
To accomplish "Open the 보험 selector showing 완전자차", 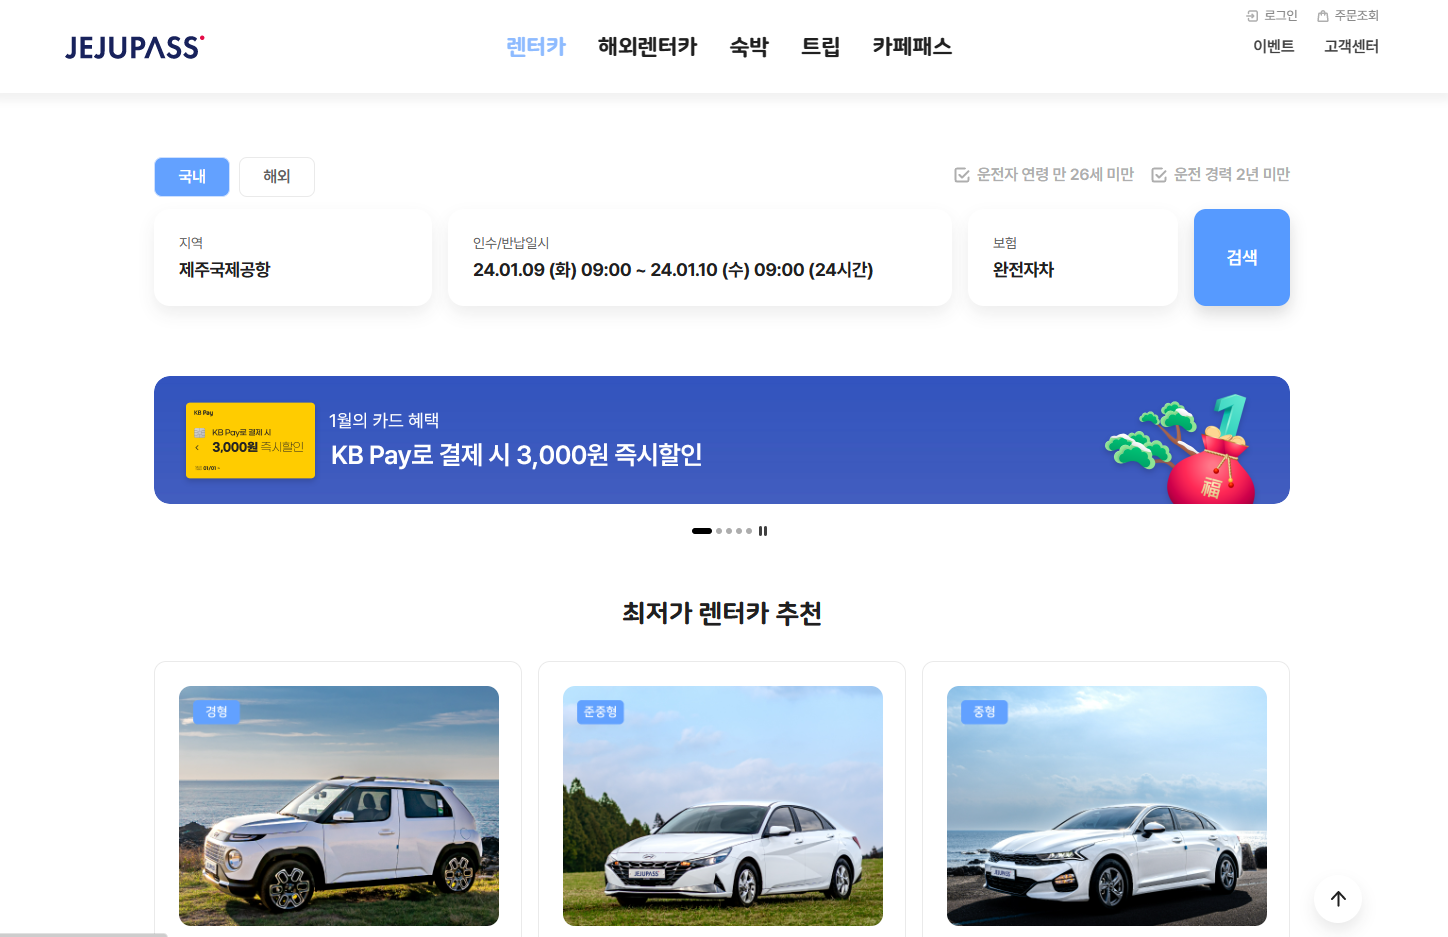I will (1072, 257).
